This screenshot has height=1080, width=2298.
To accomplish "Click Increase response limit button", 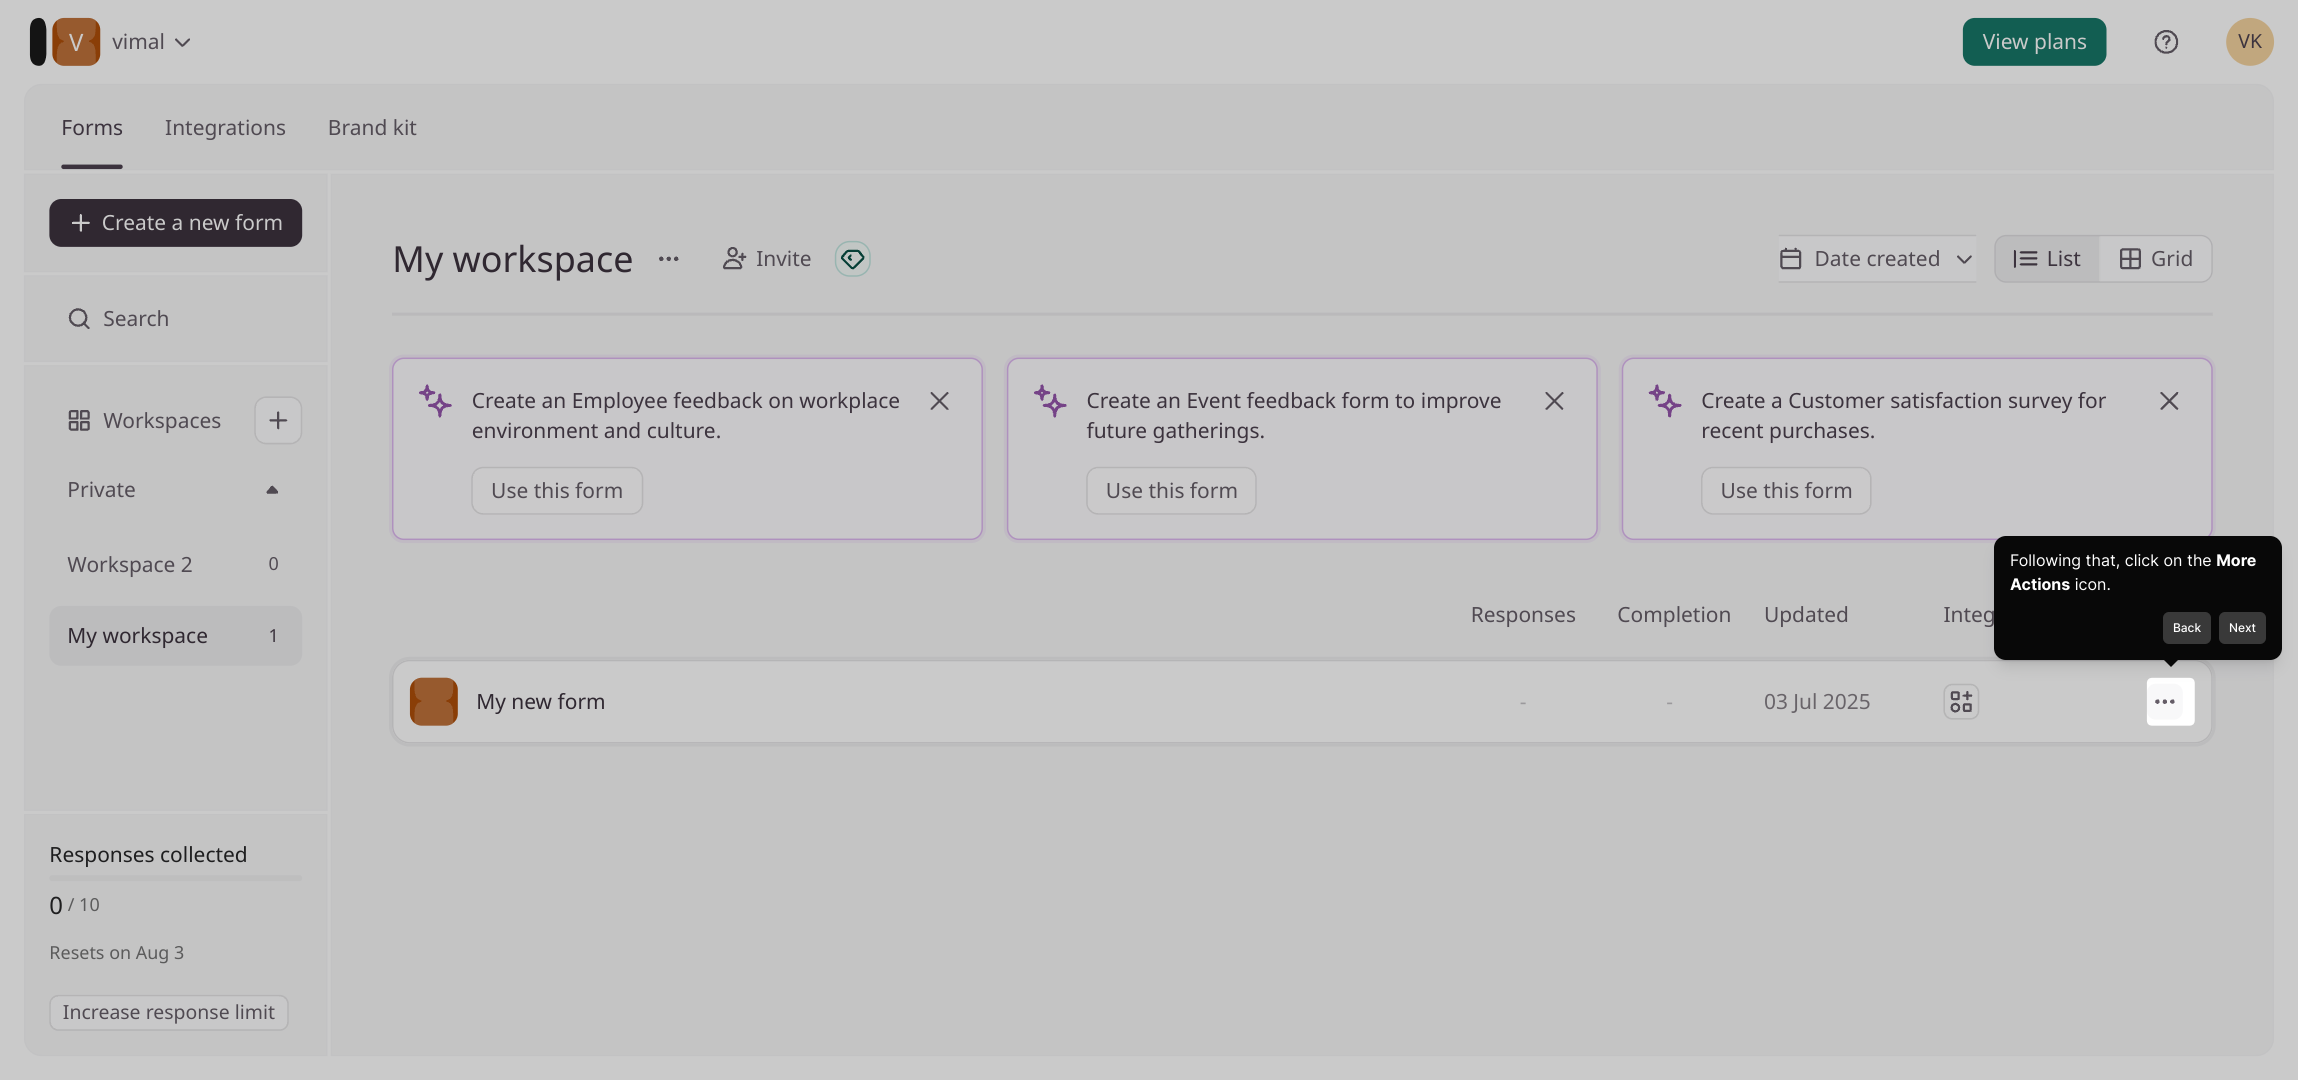I will pyautogui.click(x=169, y=1012).
